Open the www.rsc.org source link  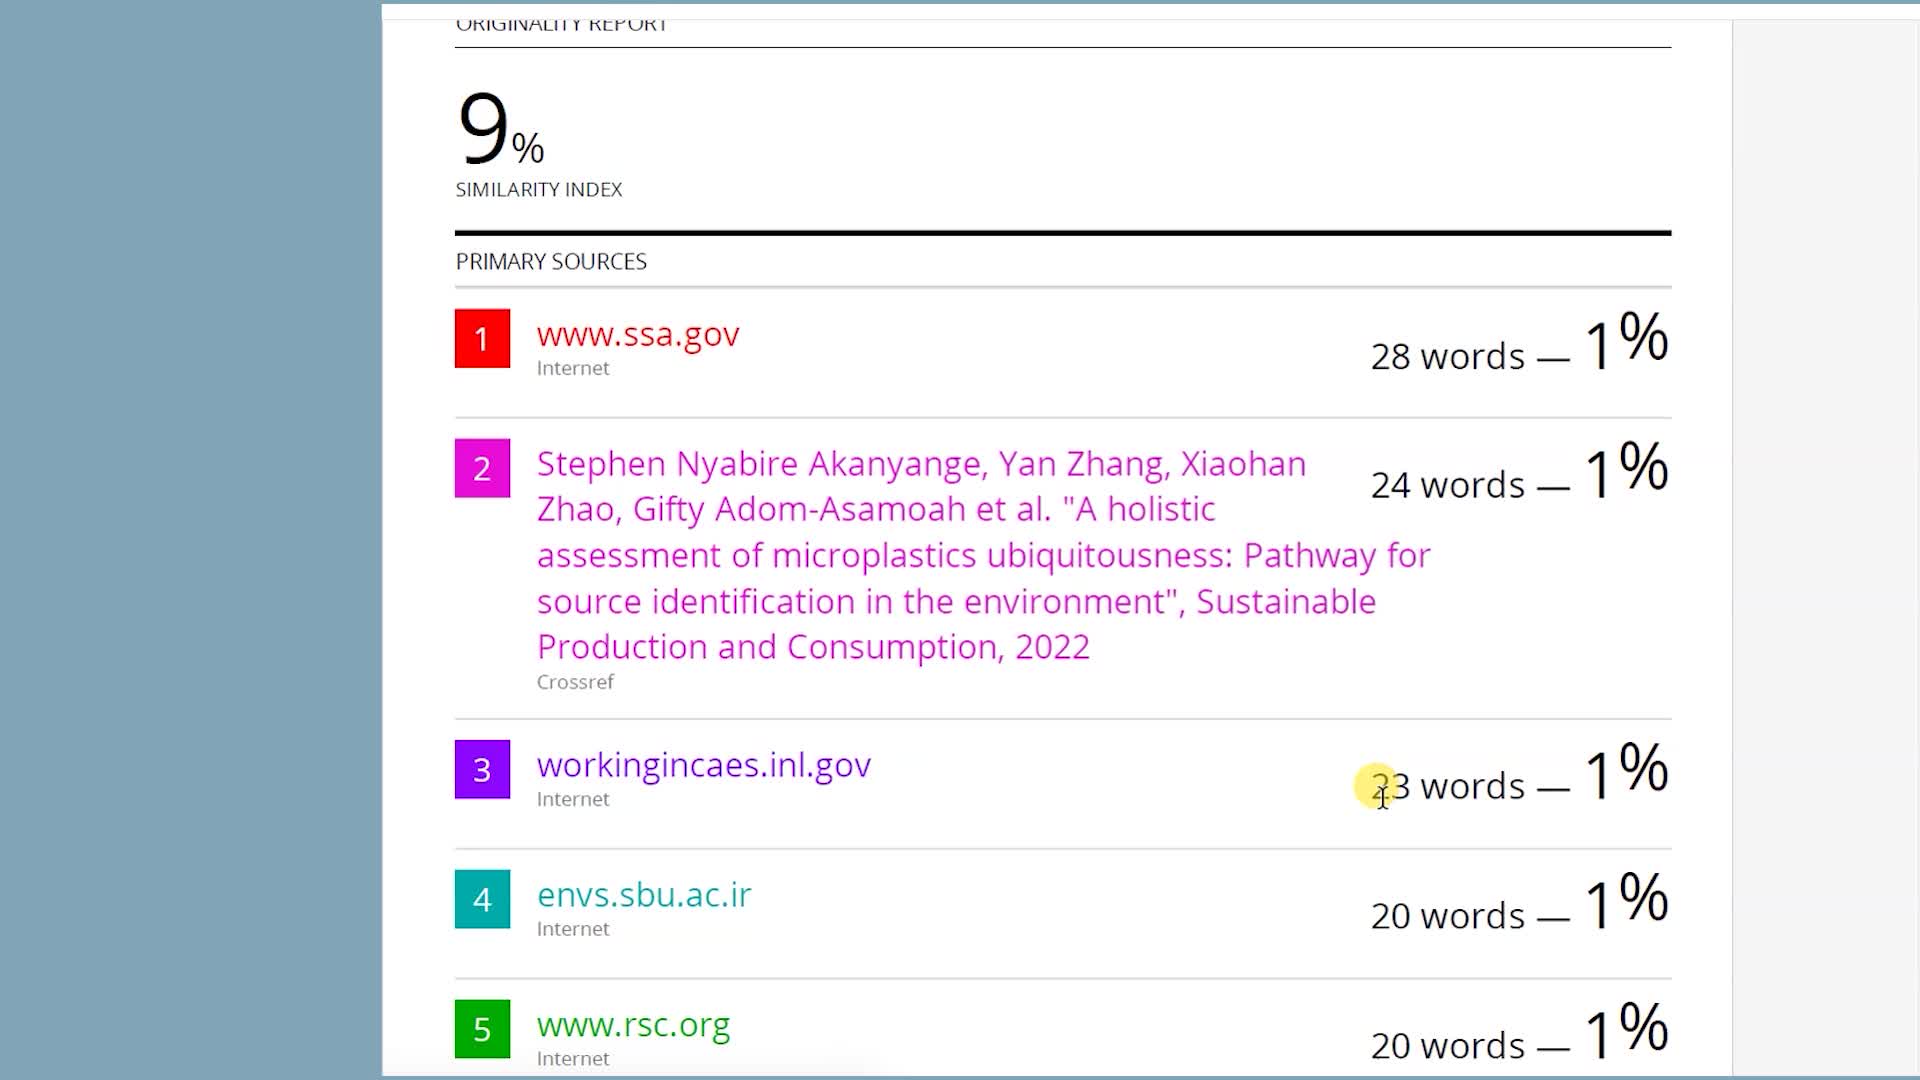coord(633,1025)
